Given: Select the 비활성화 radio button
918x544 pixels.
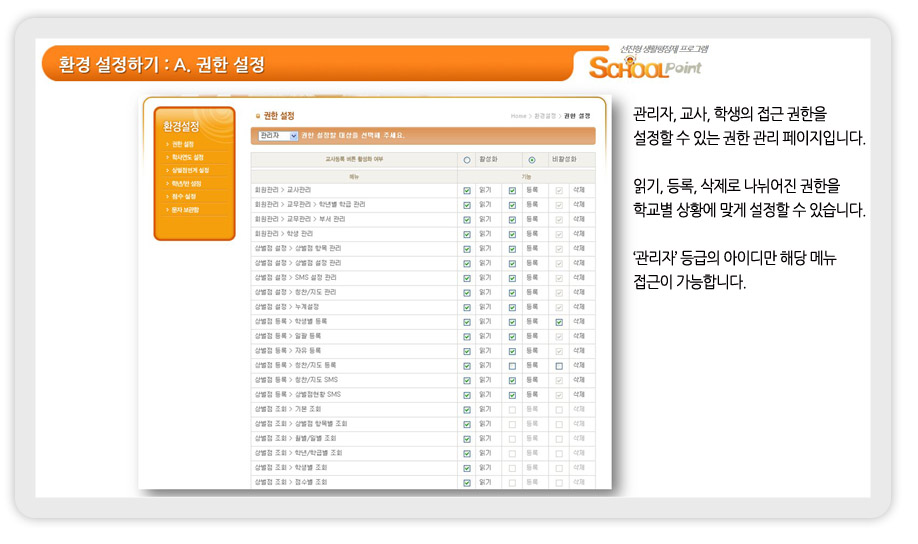Looking at the screenshot, I should coord(532,160).
